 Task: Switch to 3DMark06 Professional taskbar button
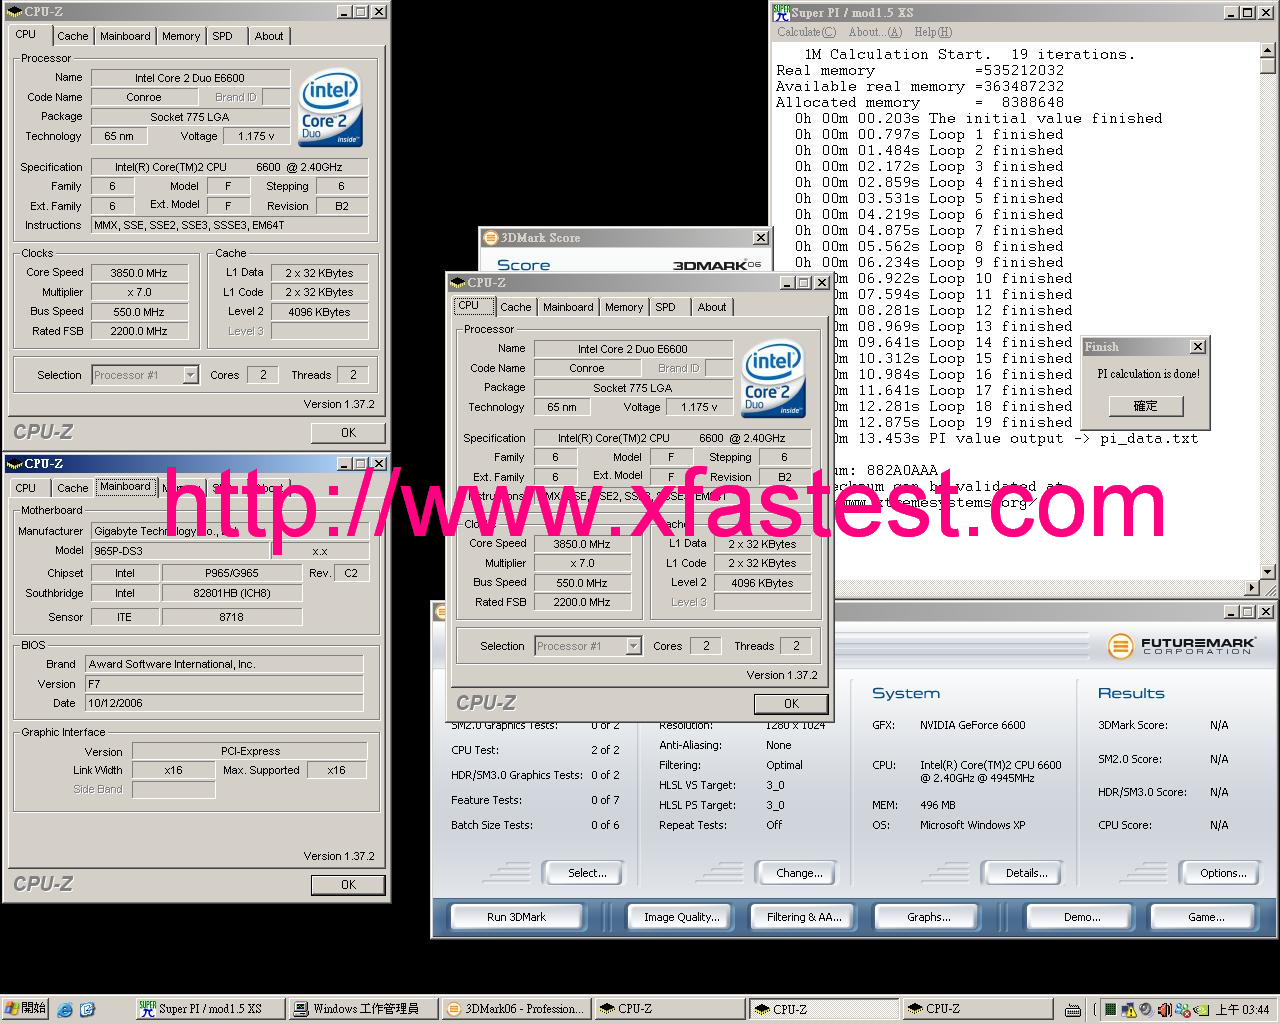(x=515, y=1009)
